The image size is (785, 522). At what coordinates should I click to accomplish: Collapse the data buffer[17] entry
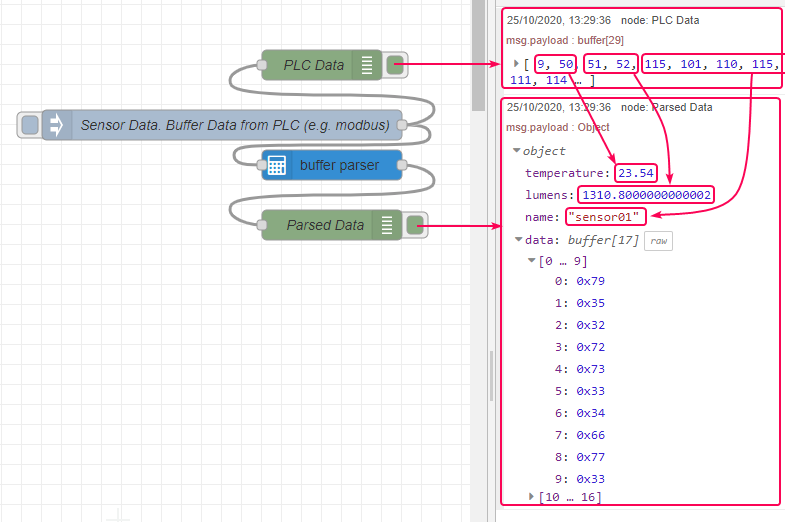pyautogui.click(x=517, y=240)
